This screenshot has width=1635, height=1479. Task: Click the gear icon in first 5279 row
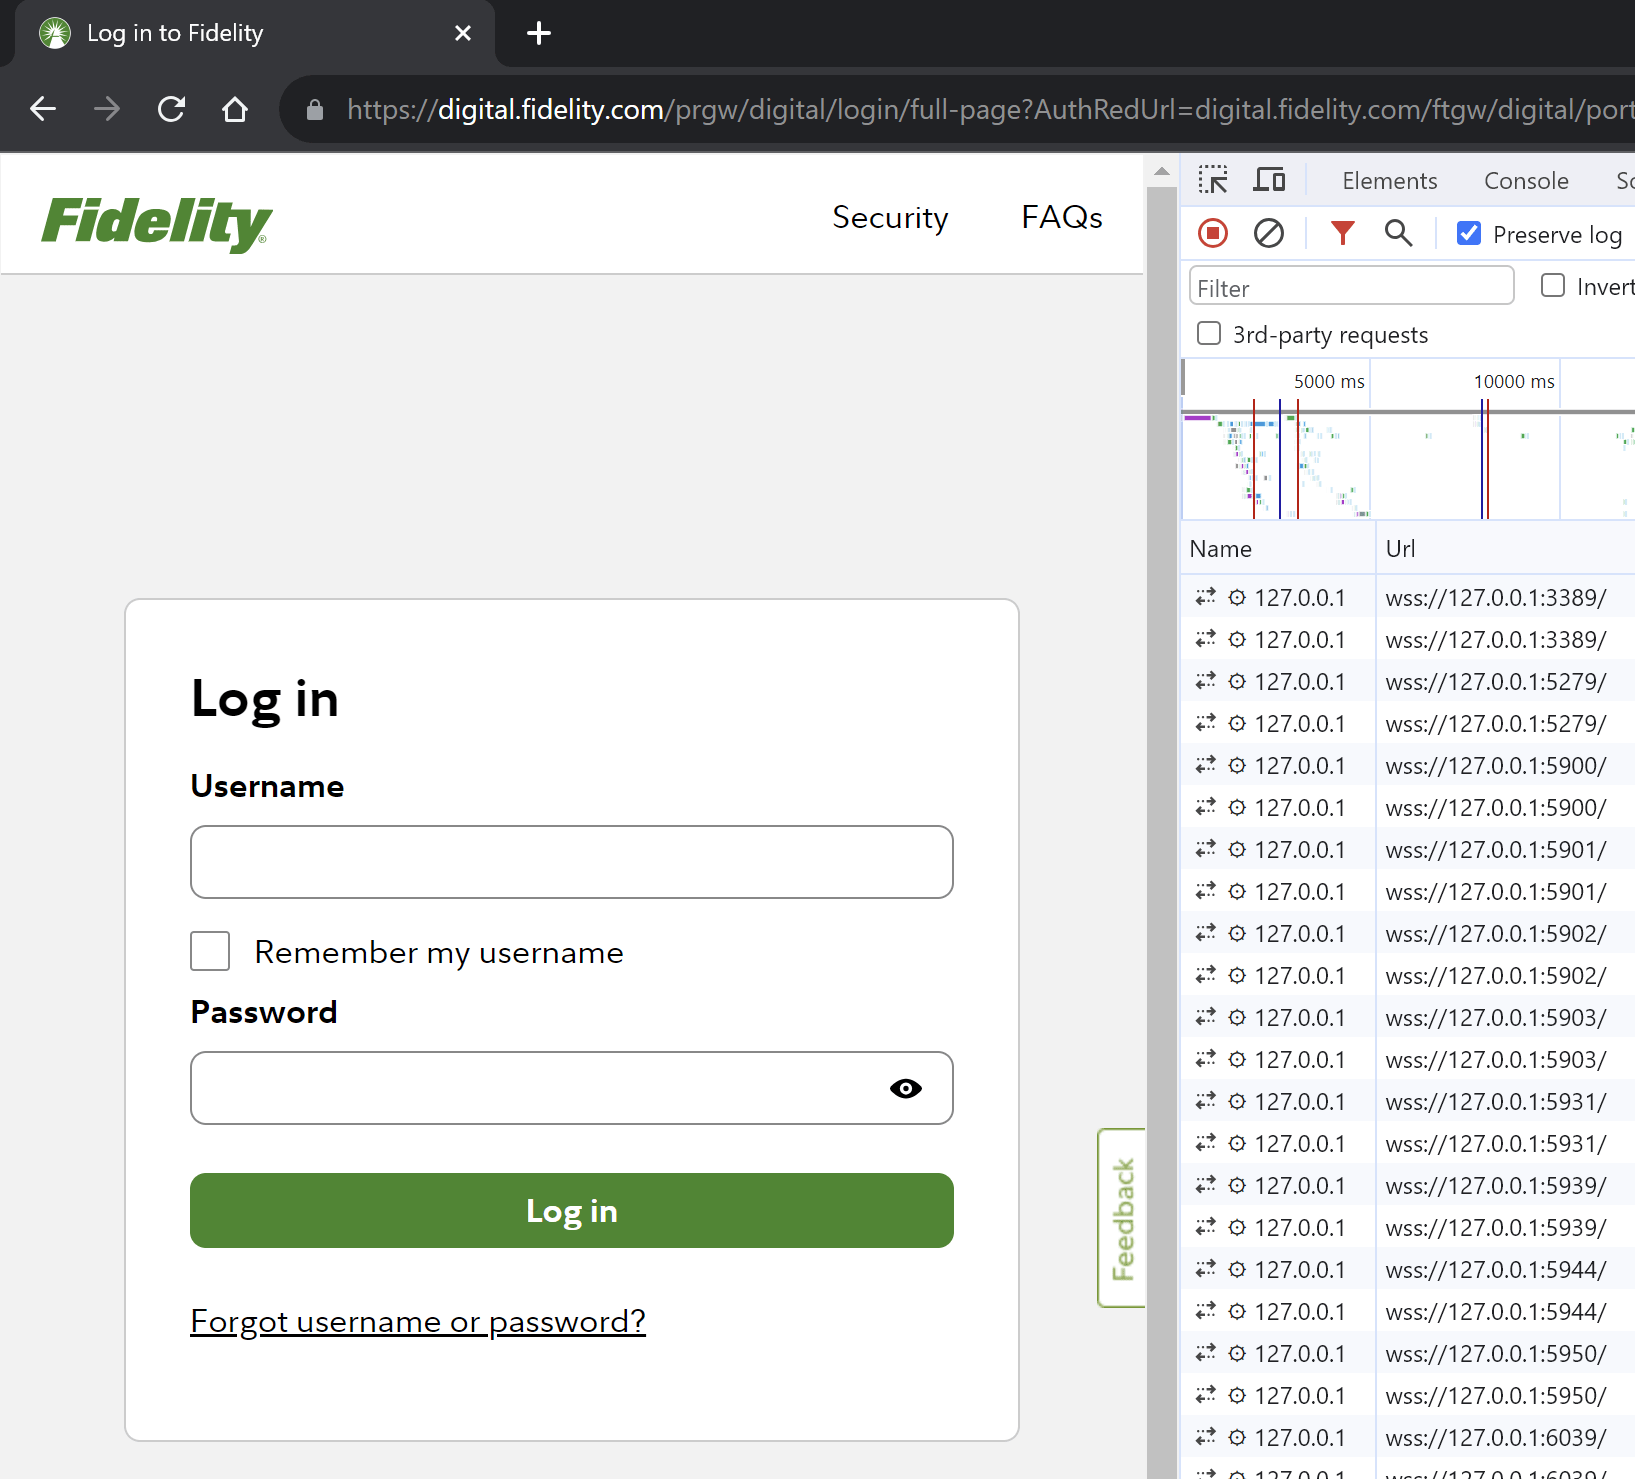click(1237, 681)
